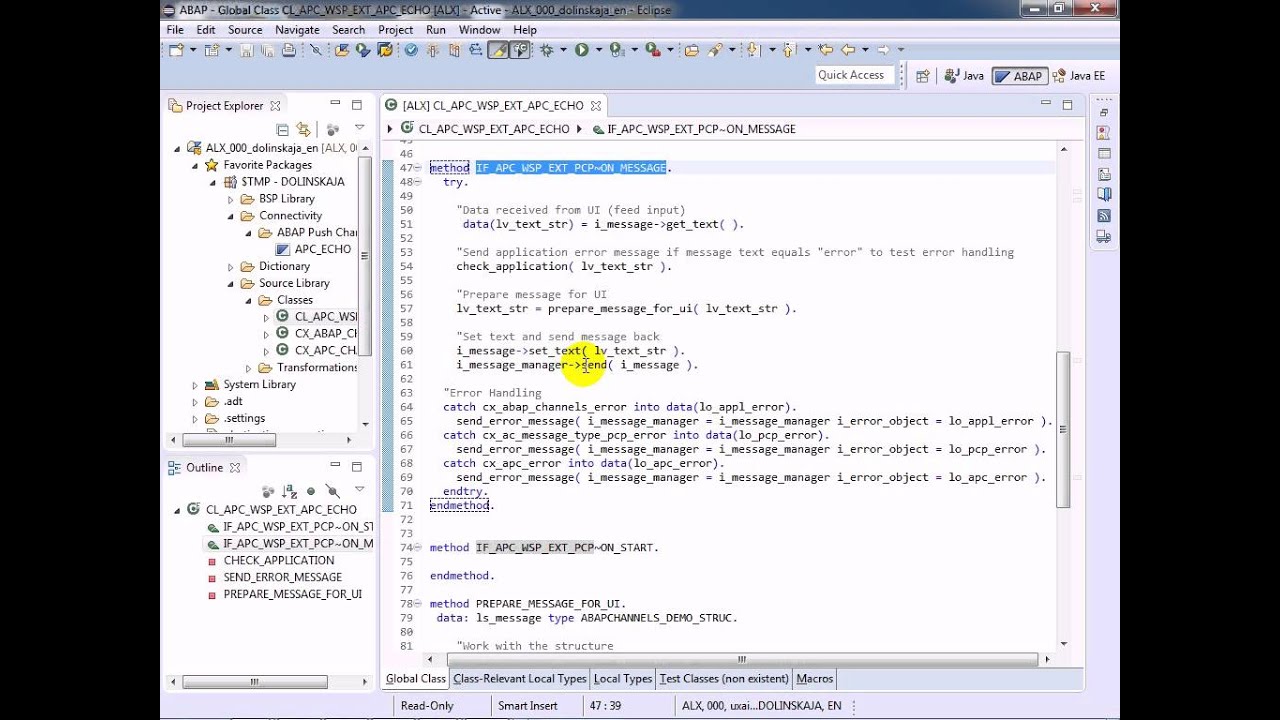Switch to Macros tab
The height and width of the screenshot is (720, 1280).
click(814, 678)
